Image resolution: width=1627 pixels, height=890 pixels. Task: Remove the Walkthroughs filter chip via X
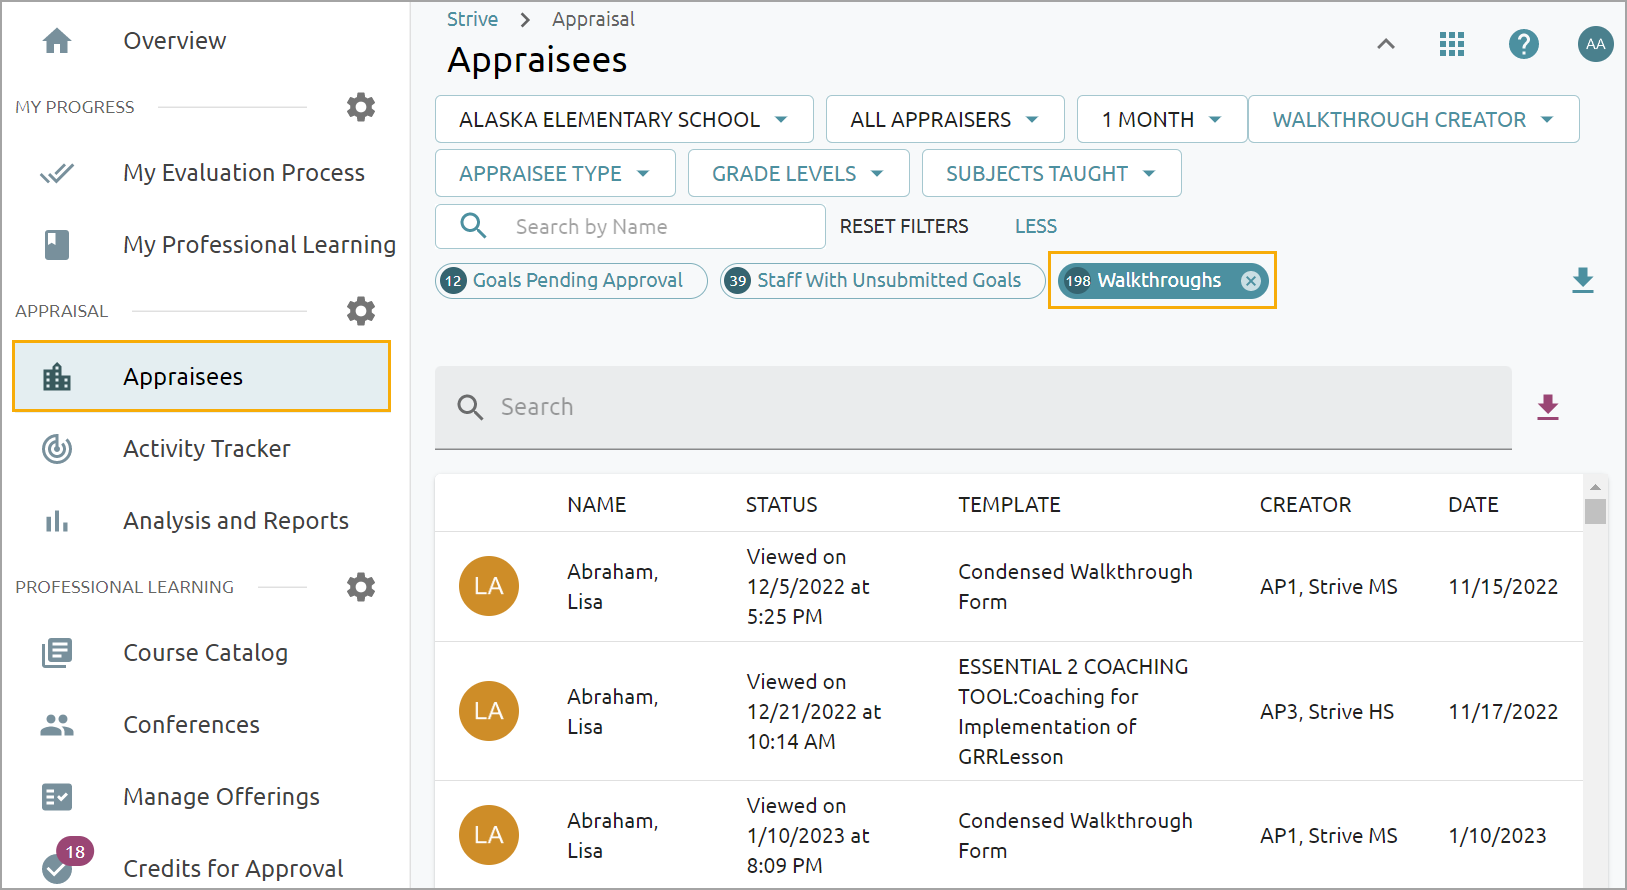[x=1251, y=281]
